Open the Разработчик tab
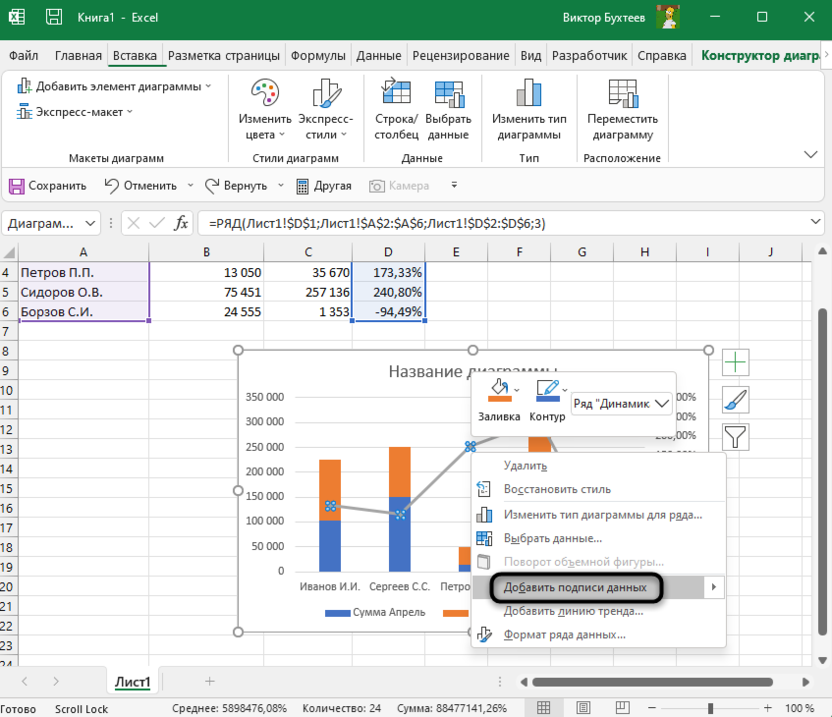Viewport: 832px width, 717px height. (x=589, y=56)
